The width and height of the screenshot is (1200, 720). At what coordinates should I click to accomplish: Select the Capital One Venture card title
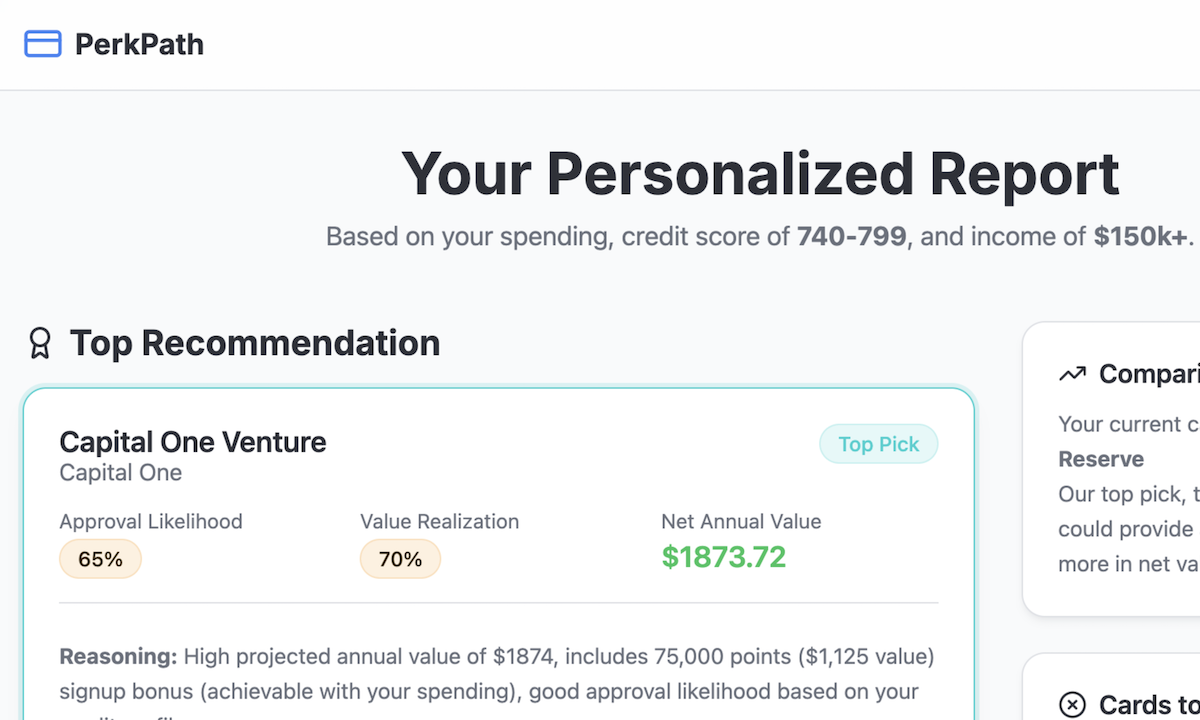193,442
